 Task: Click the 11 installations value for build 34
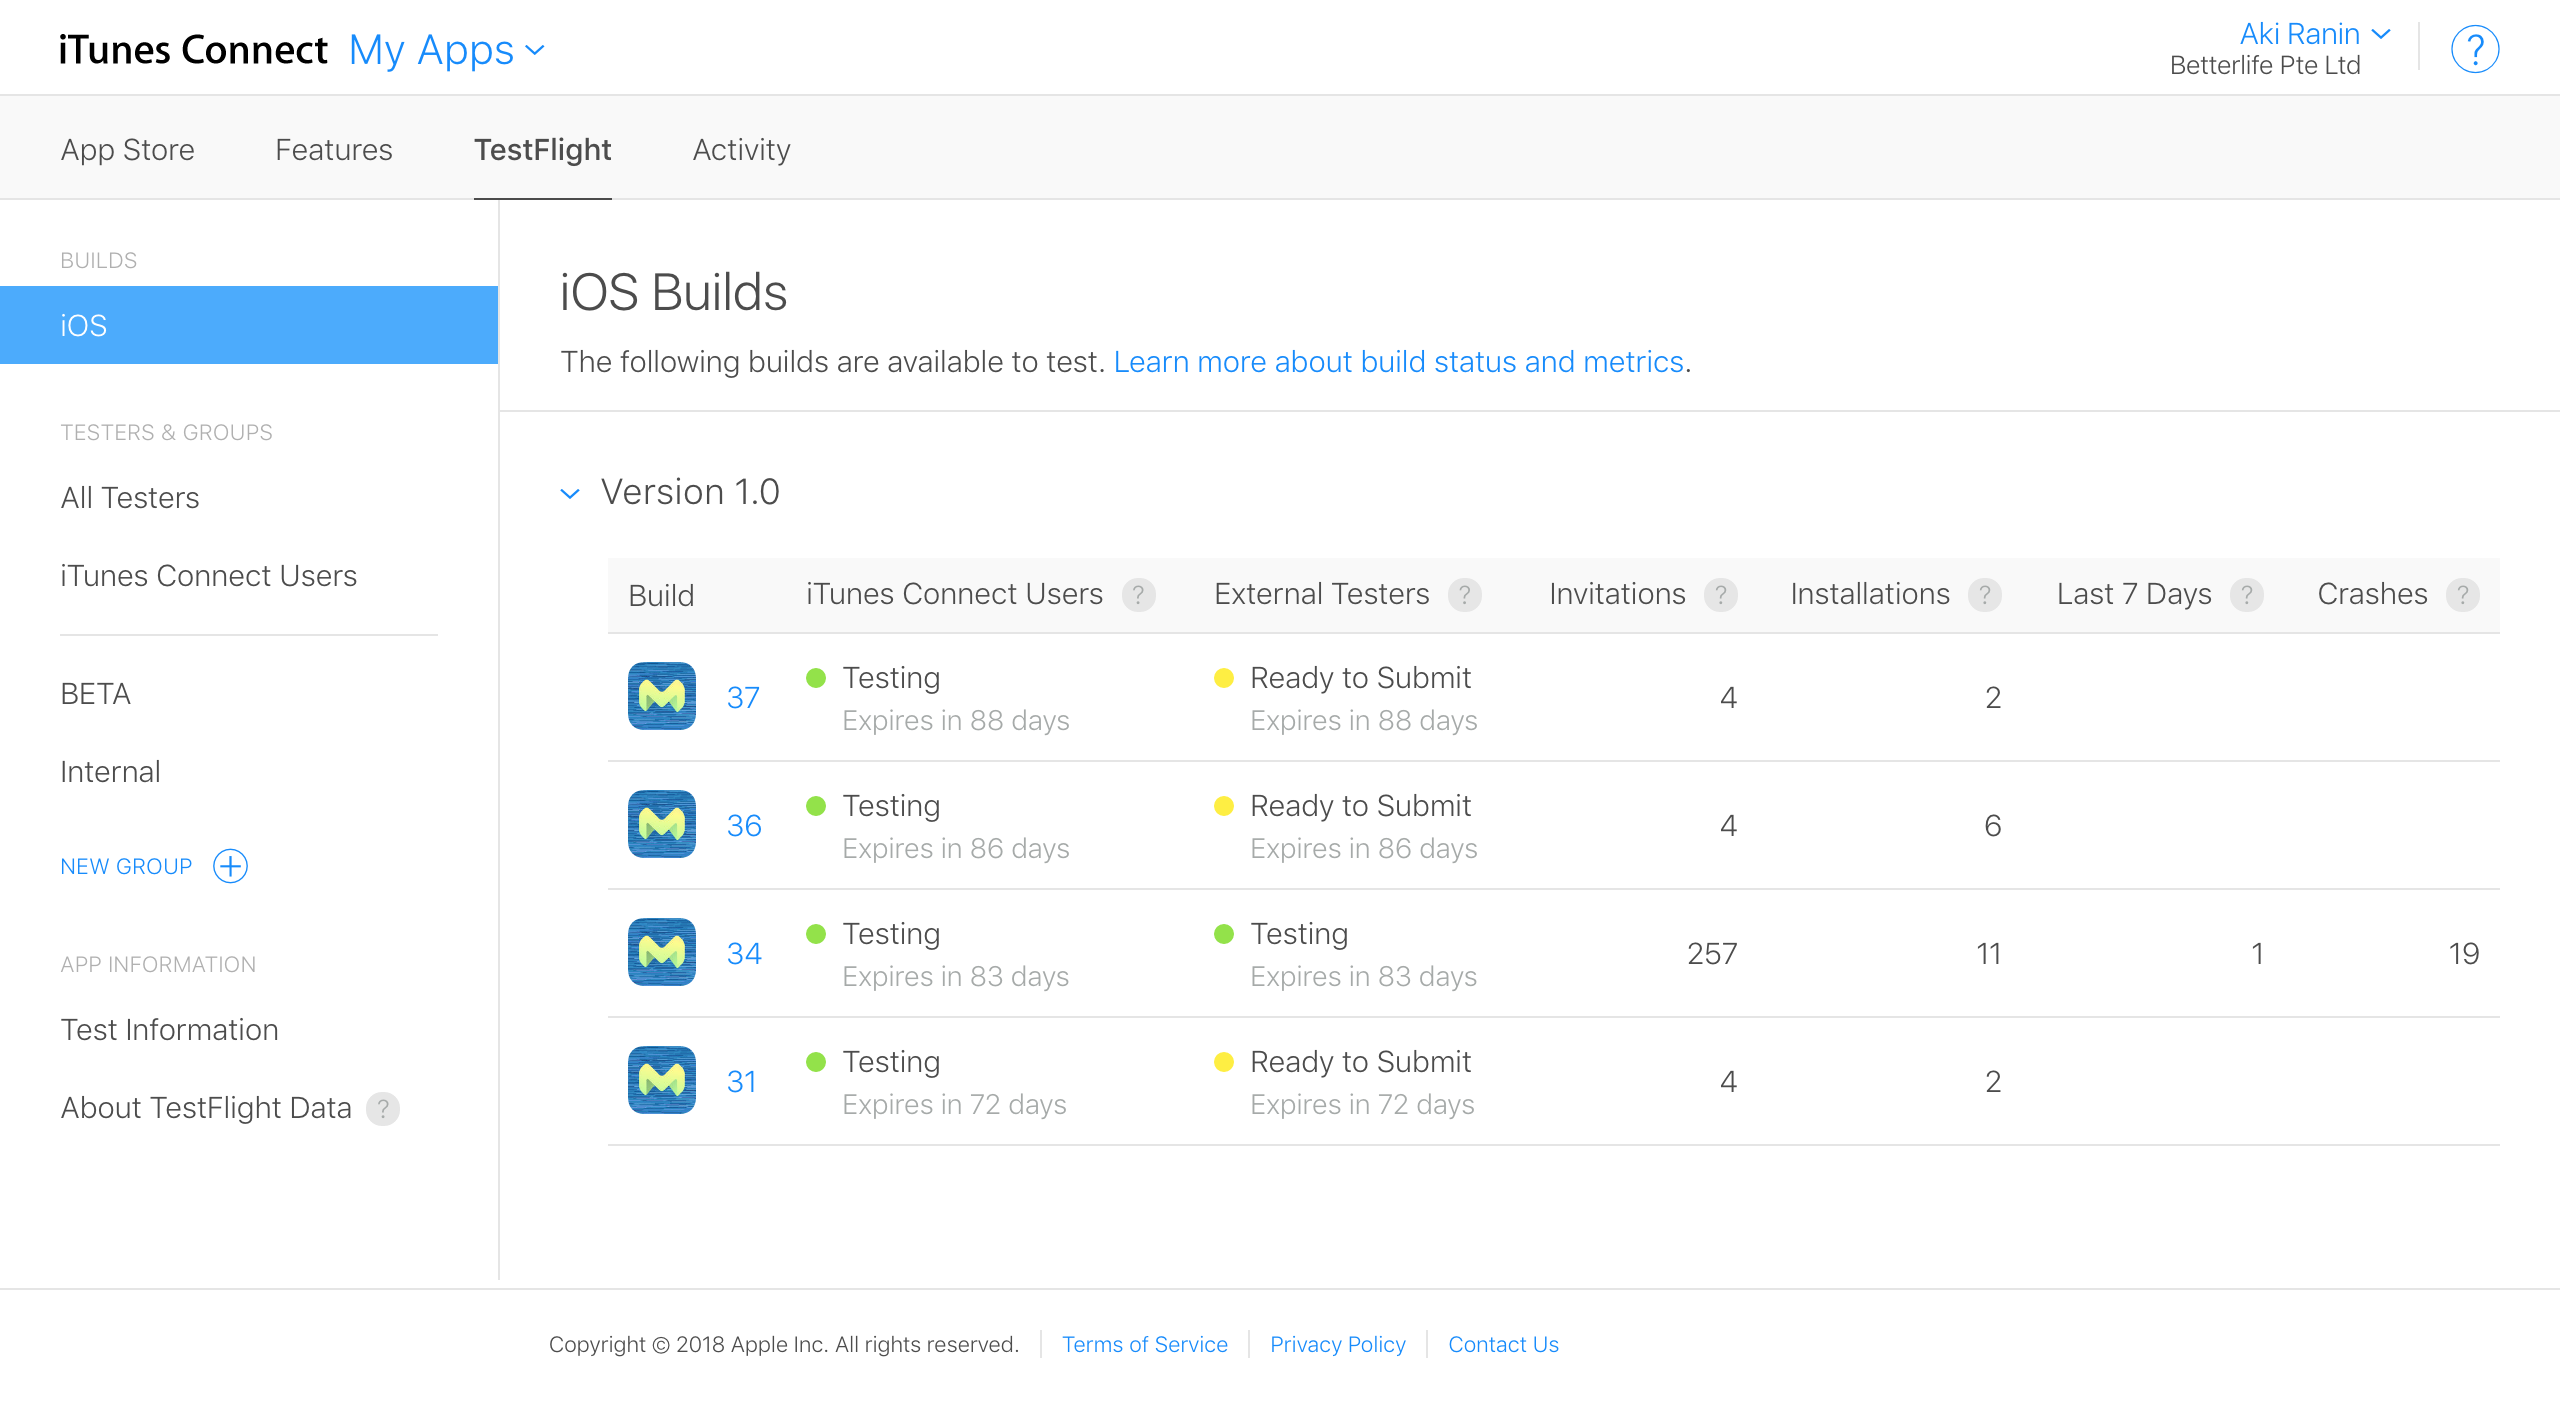pos(1989,953)
